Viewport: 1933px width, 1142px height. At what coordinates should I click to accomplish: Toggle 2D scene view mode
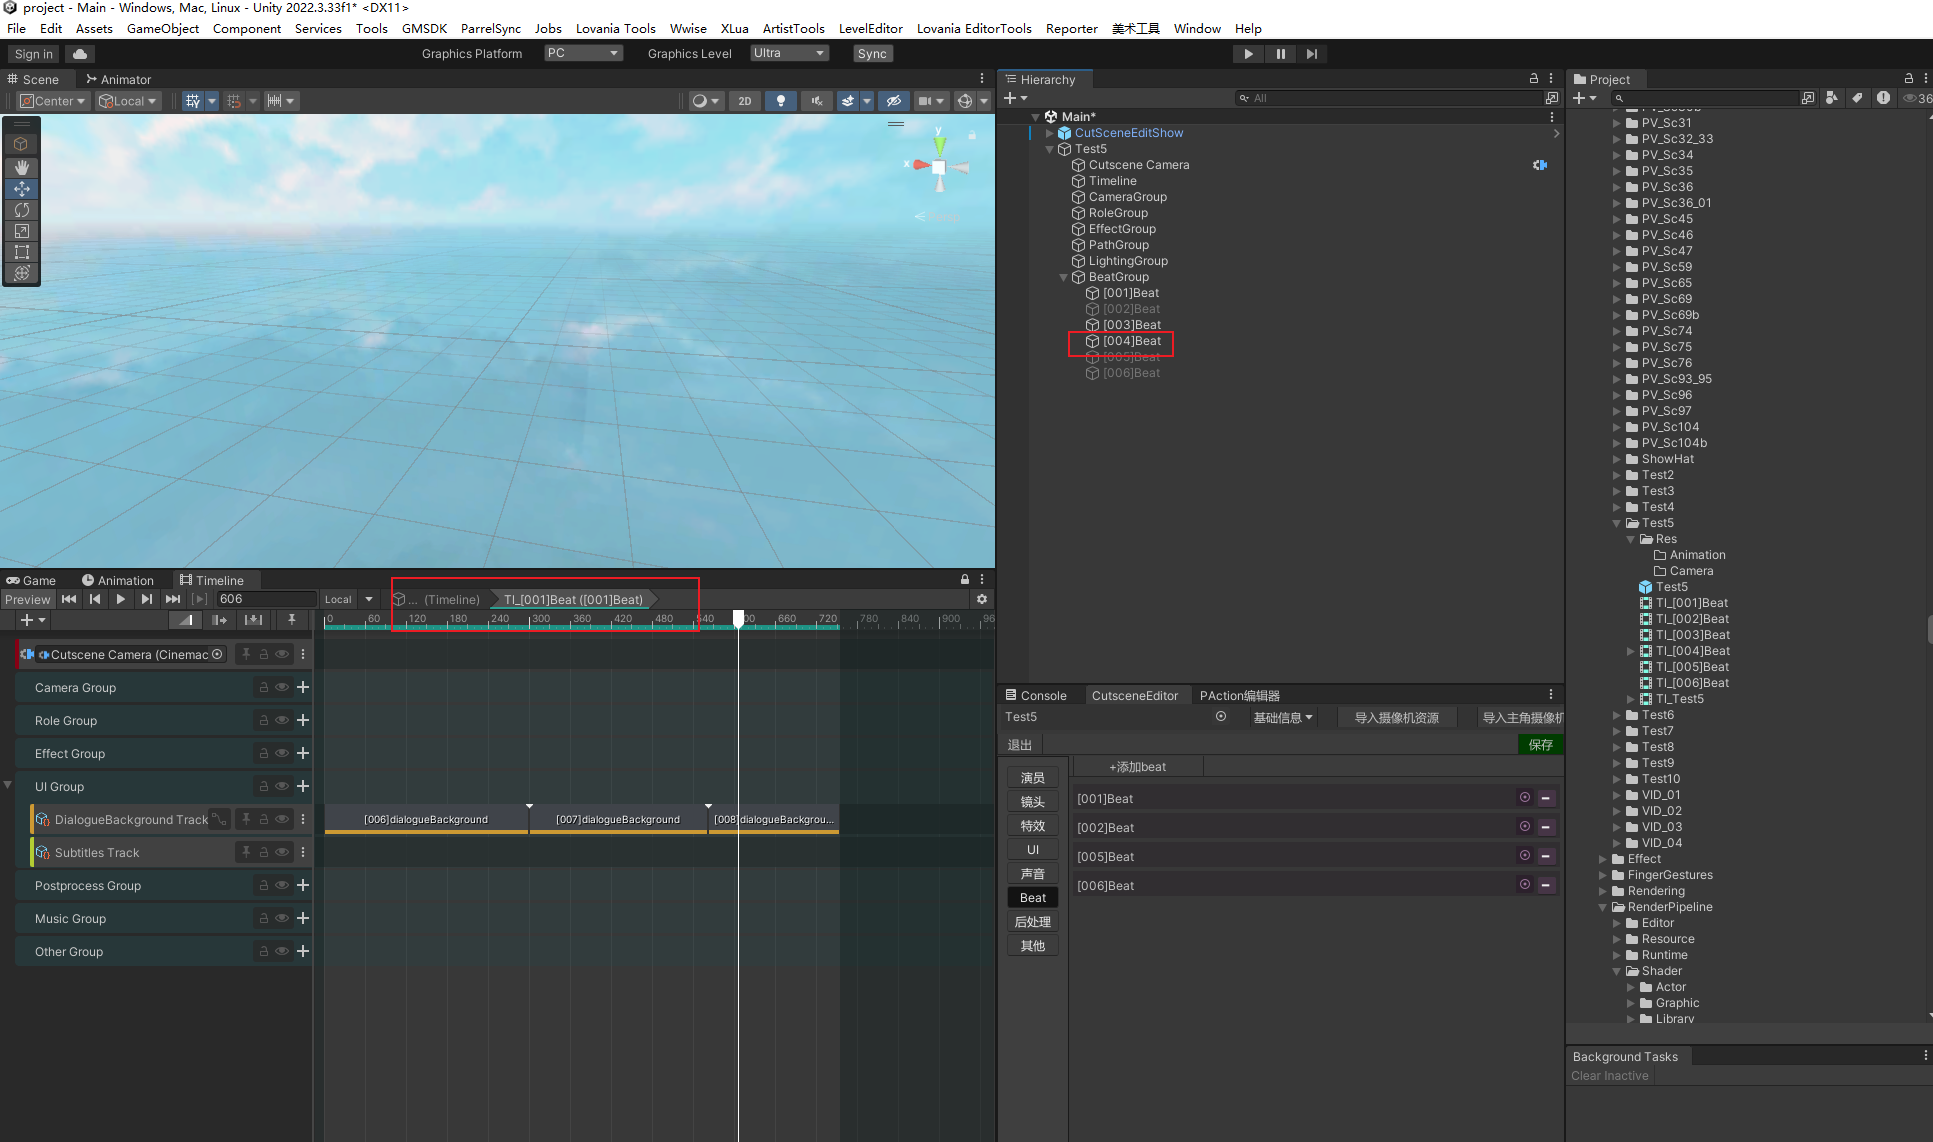744,101
